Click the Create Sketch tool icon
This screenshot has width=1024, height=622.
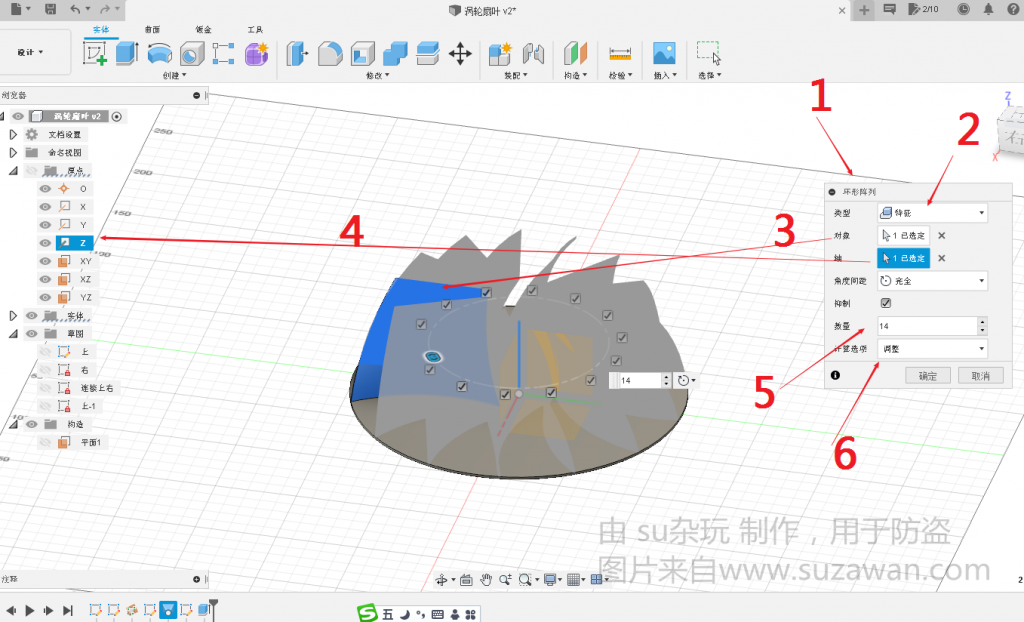[x=95, y=53]
